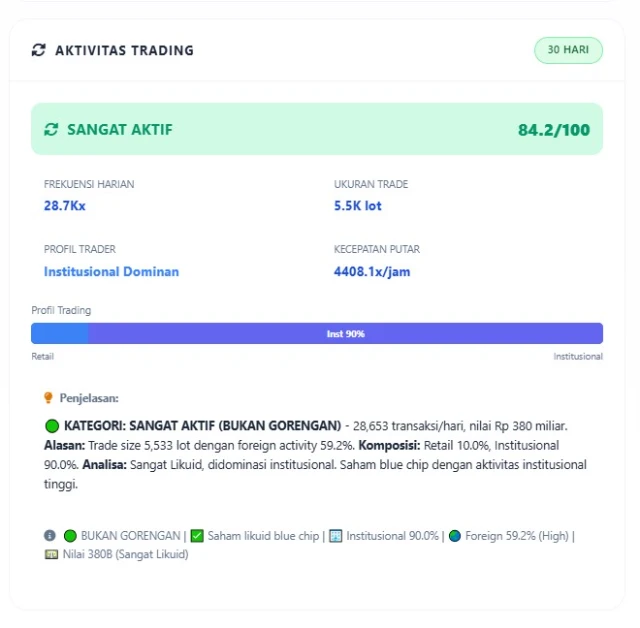Click the info icon in footer row
This screenshot has height=628, width=640.
pyautogui.click(x=50, y=536)
